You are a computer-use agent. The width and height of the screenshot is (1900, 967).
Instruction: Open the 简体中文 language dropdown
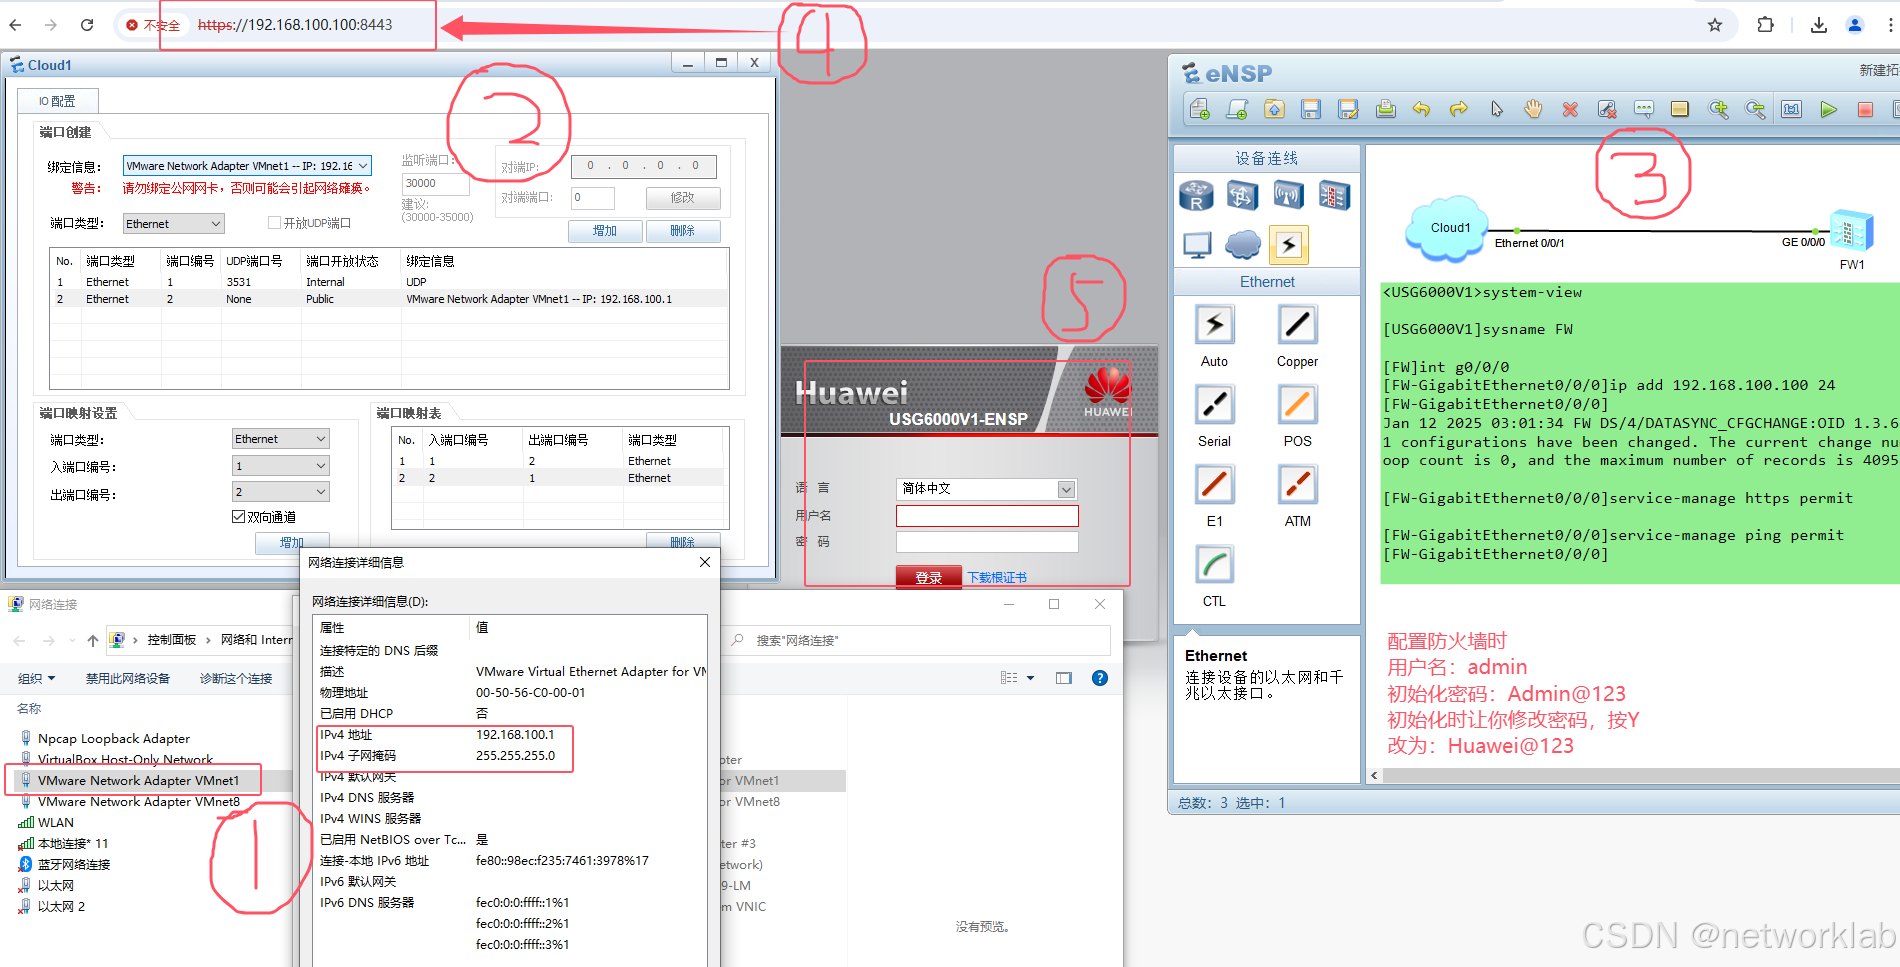(986, 489)
